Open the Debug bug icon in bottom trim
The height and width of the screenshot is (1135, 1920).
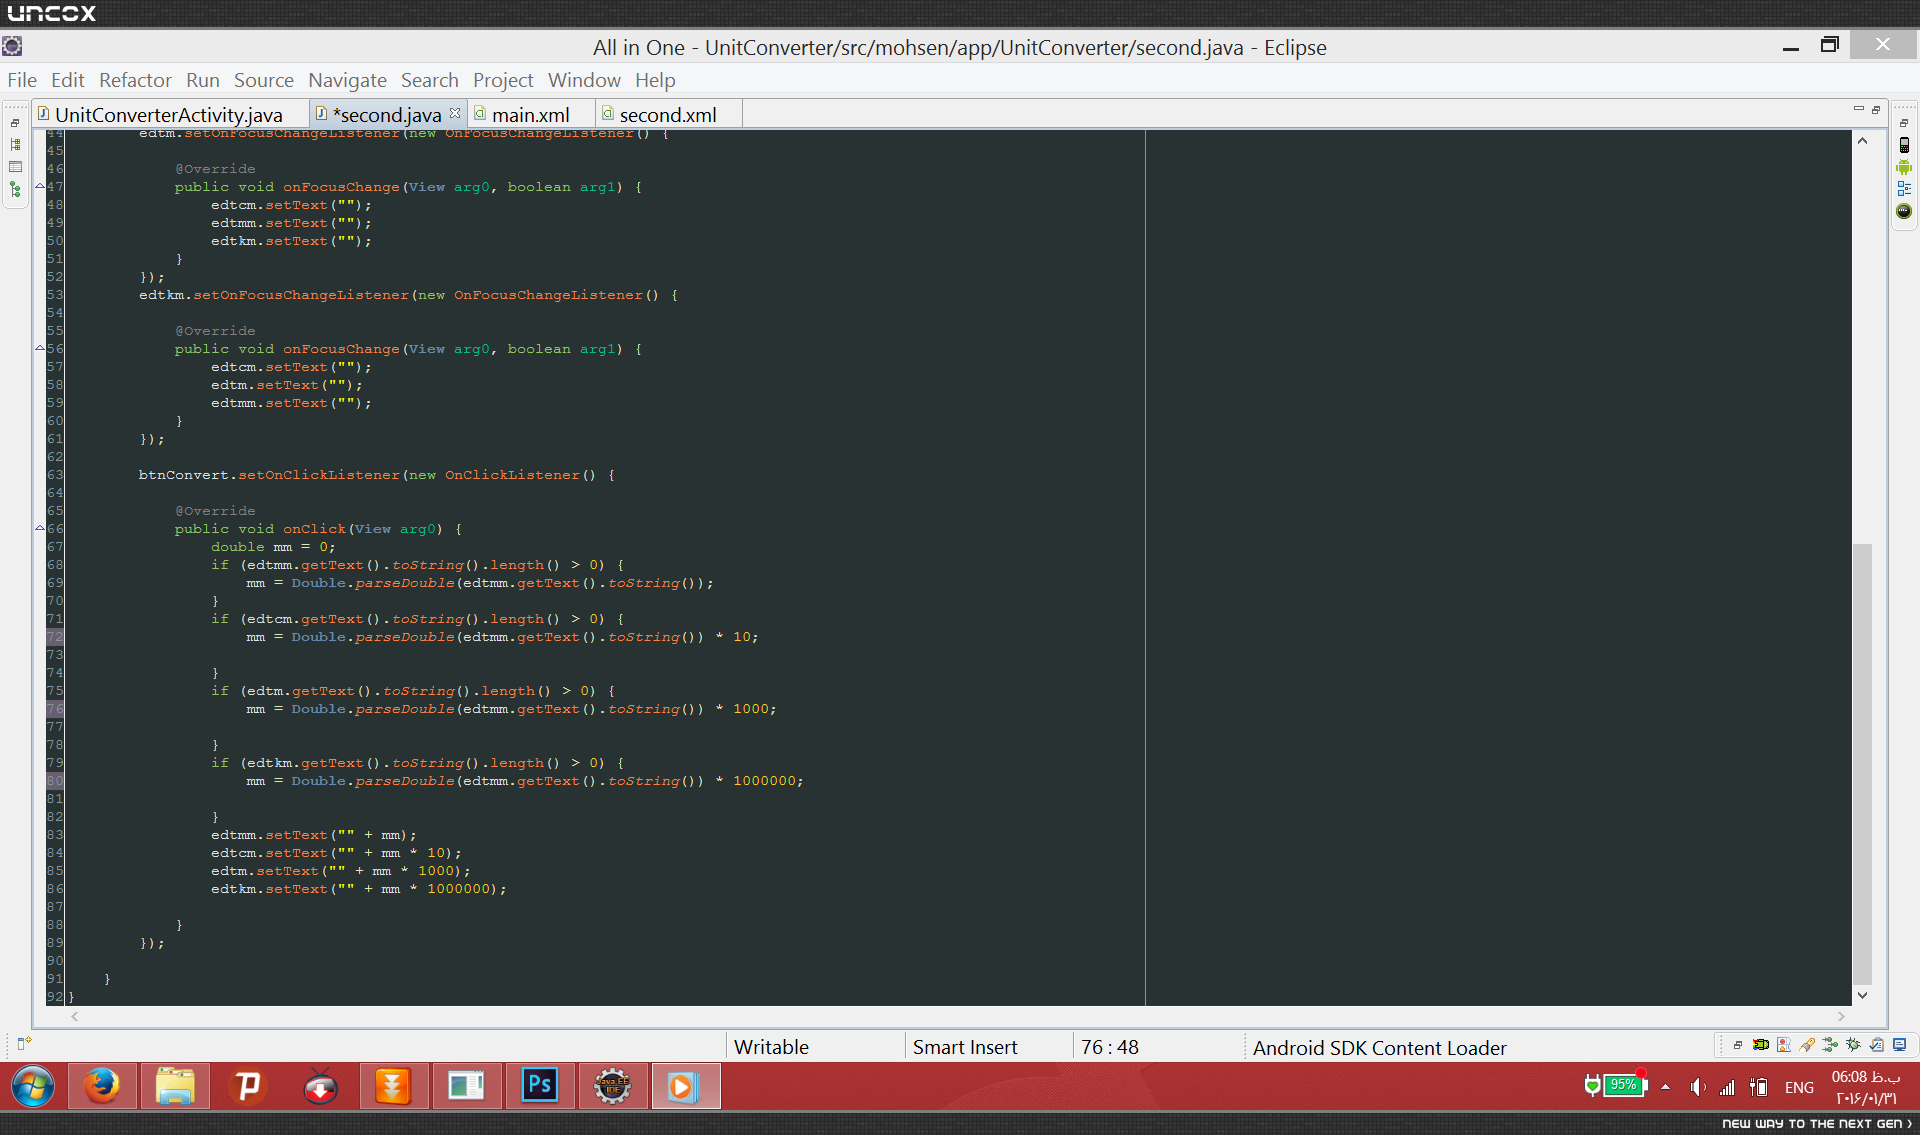click(x=1853, y=1045)
